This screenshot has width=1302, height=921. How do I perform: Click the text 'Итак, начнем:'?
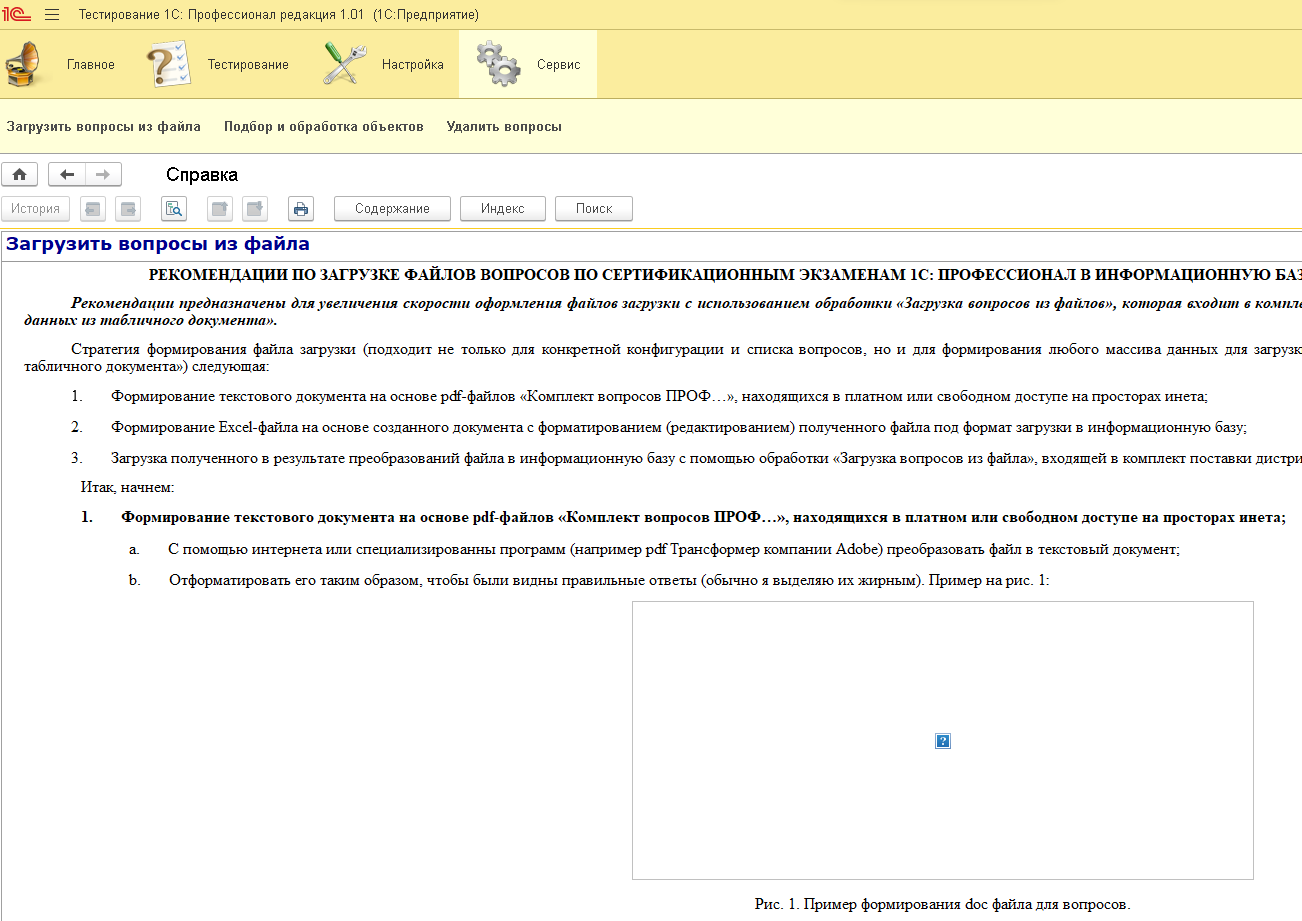click(x=128, y=488)
